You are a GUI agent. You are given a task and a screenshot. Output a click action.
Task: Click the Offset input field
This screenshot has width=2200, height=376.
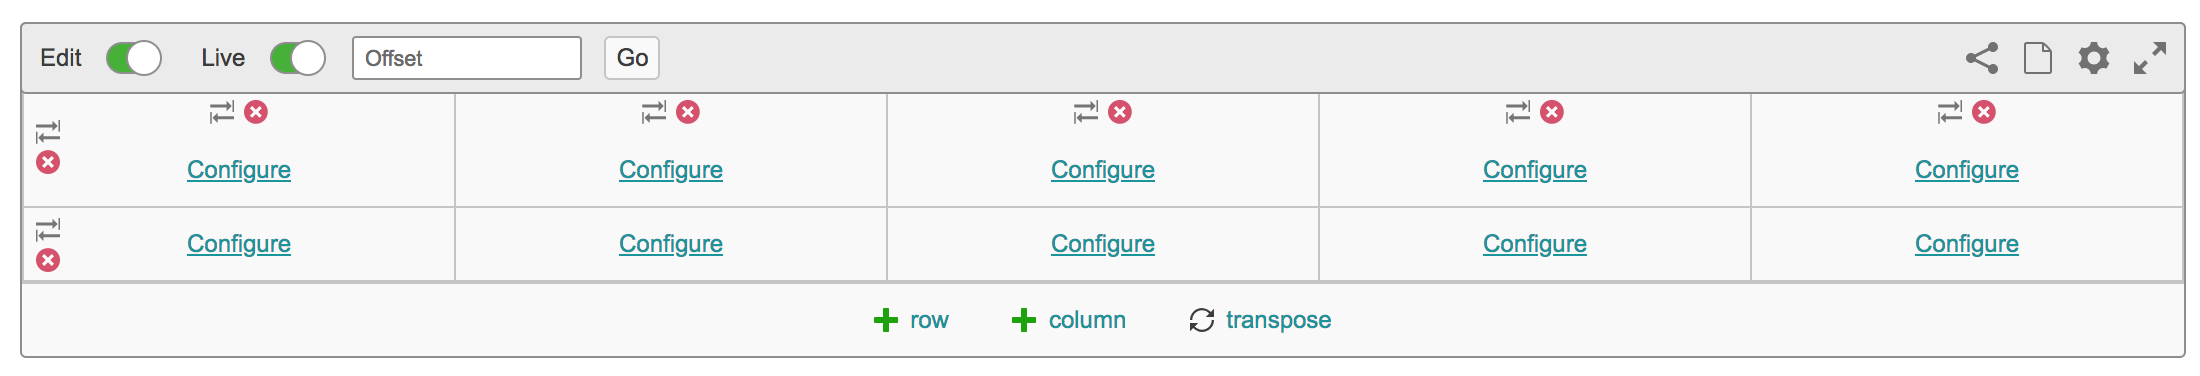[x=467, y=58]
